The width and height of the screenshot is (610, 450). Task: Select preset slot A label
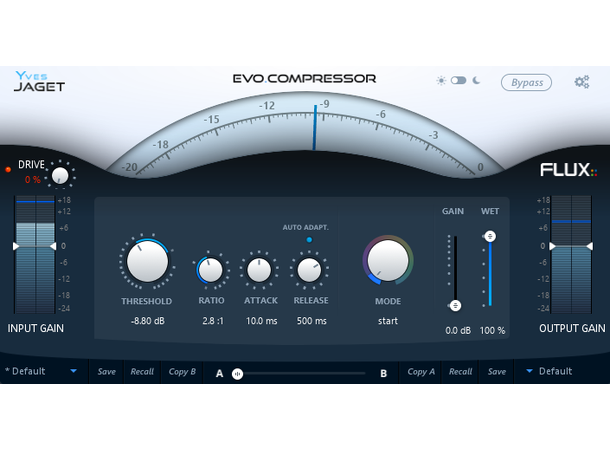point(219,374)
